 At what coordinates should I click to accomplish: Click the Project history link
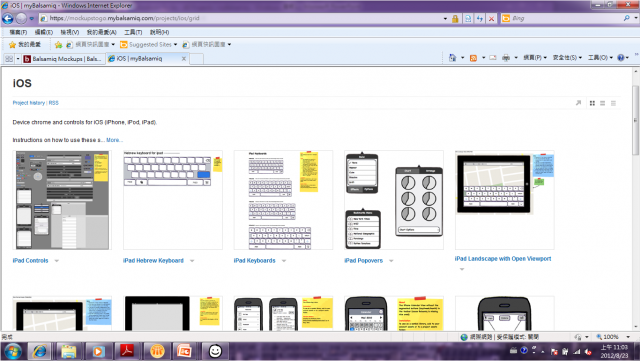[x=29, y=103]
